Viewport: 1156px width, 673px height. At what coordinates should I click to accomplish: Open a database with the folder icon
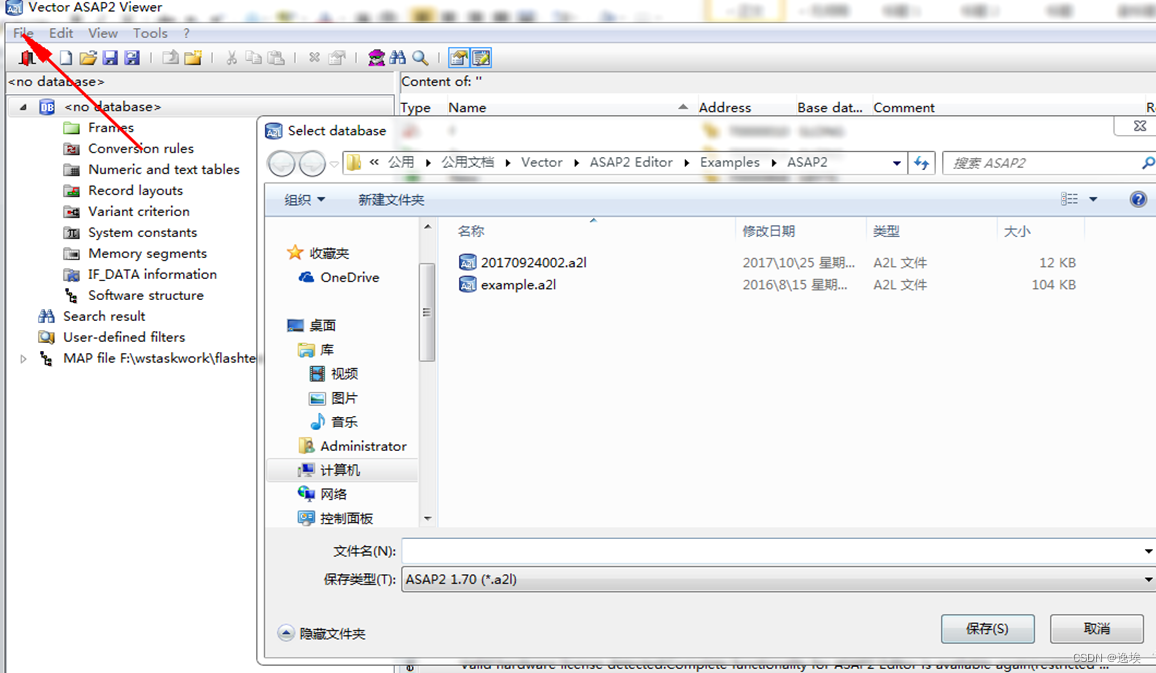[88, 57]
